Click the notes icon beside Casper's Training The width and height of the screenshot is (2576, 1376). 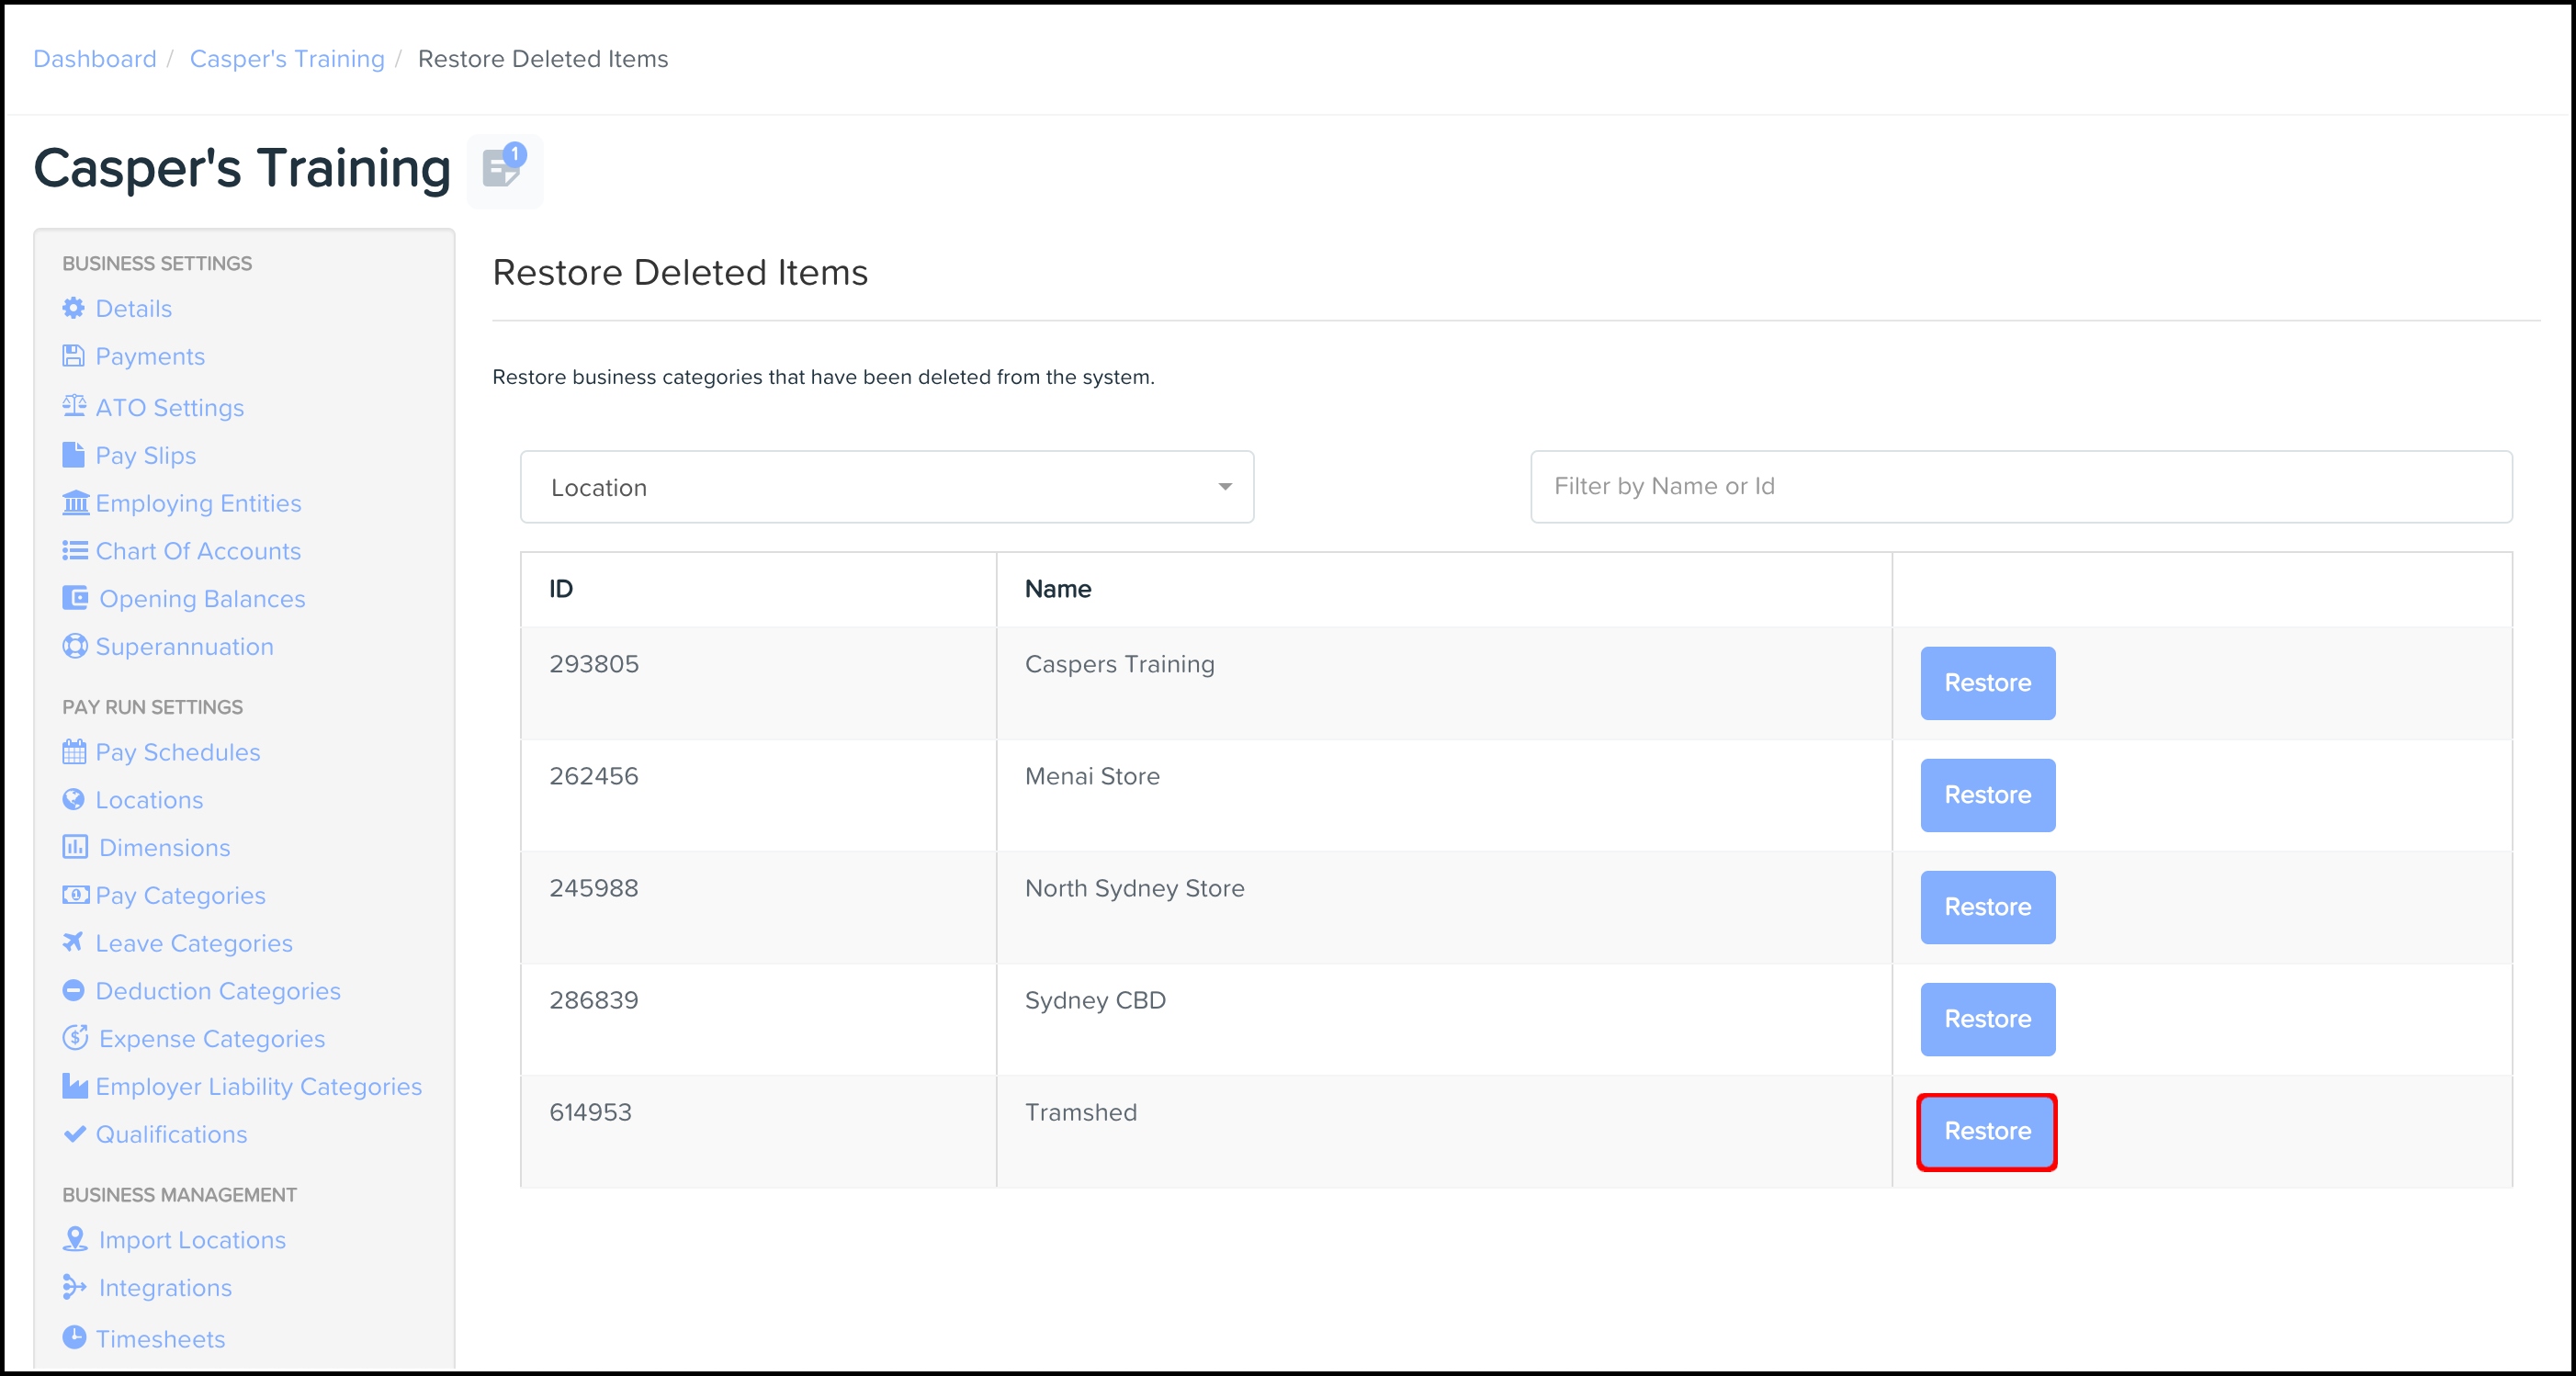[x=503, y=169]
